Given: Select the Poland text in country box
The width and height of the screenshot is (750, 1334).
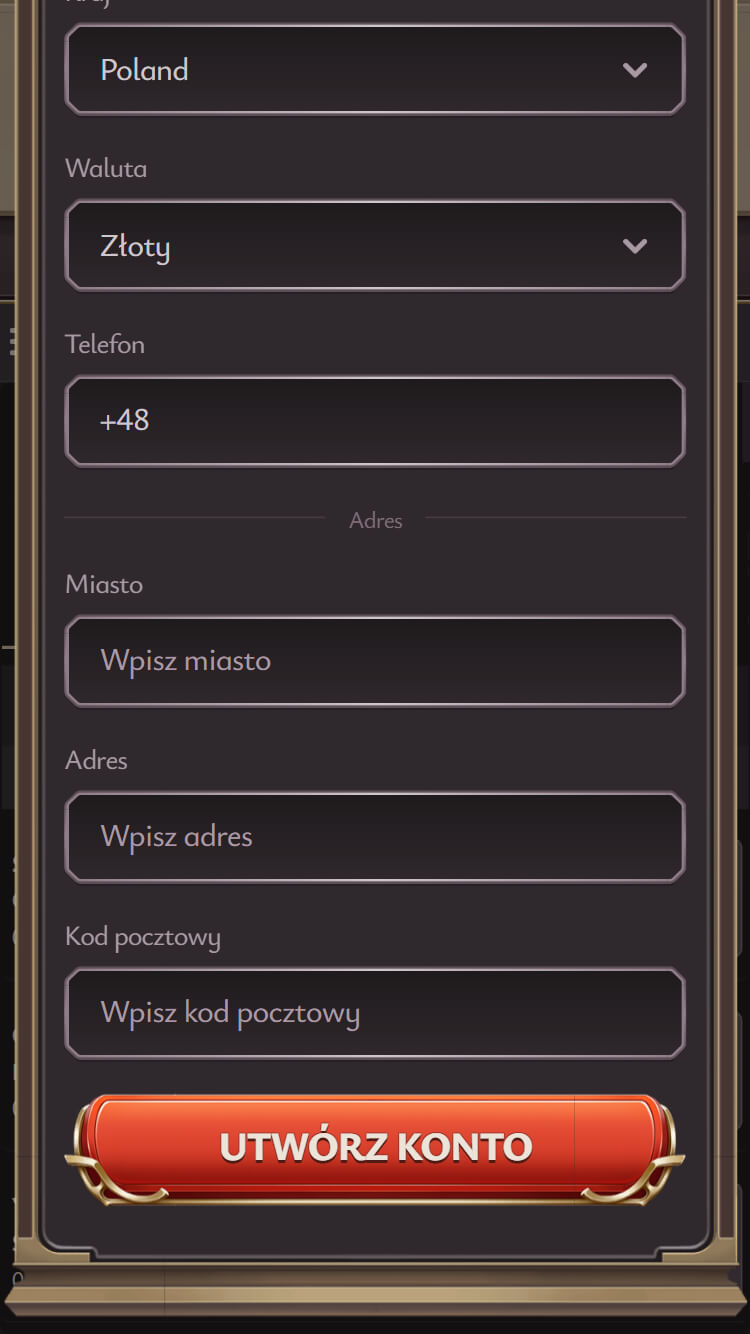Looking at the screenshot, I should (144, 70).
